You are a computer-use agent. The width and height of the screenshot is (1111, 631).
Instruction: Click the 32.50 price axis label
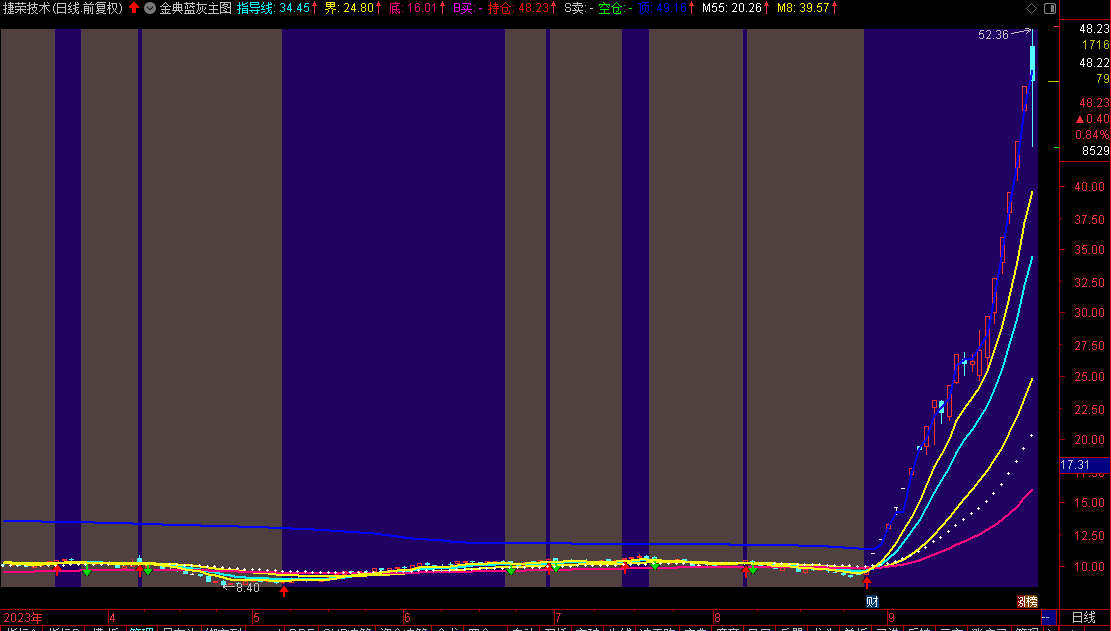click(x=1090, y=283)
